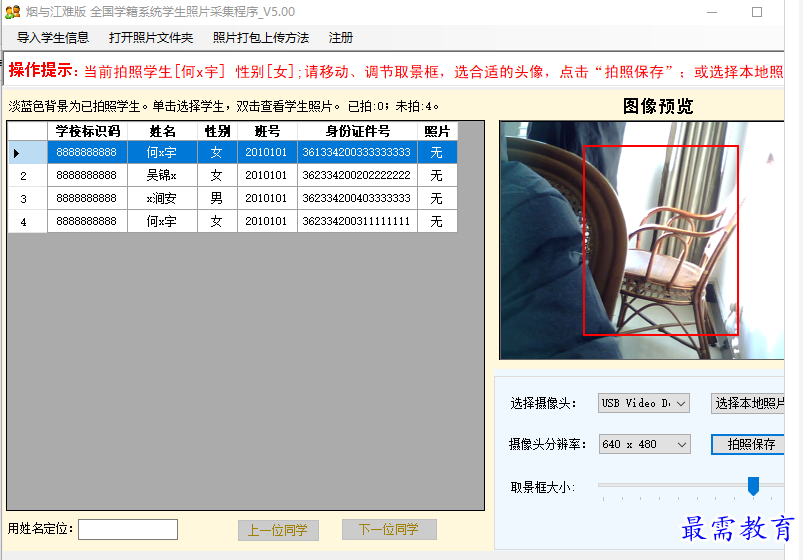Select 何x宇 in row 4
The width and height of the screenshot is (803, 560).
click(162, 221)
